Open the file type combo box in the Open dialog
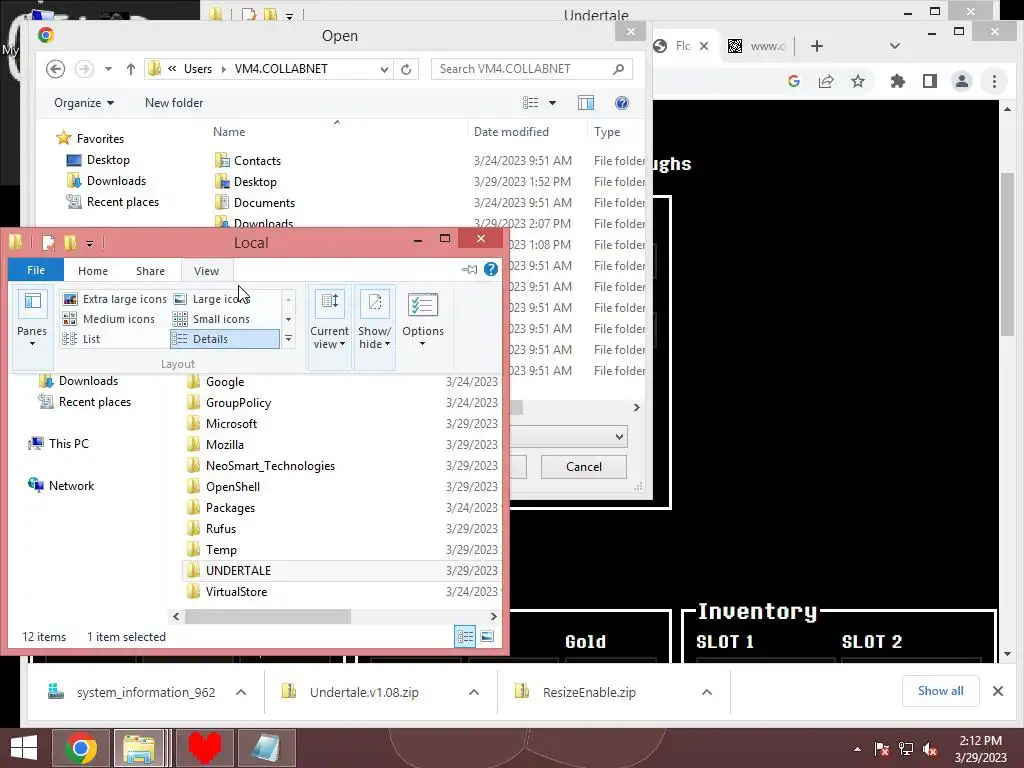 tap(569, 436)
